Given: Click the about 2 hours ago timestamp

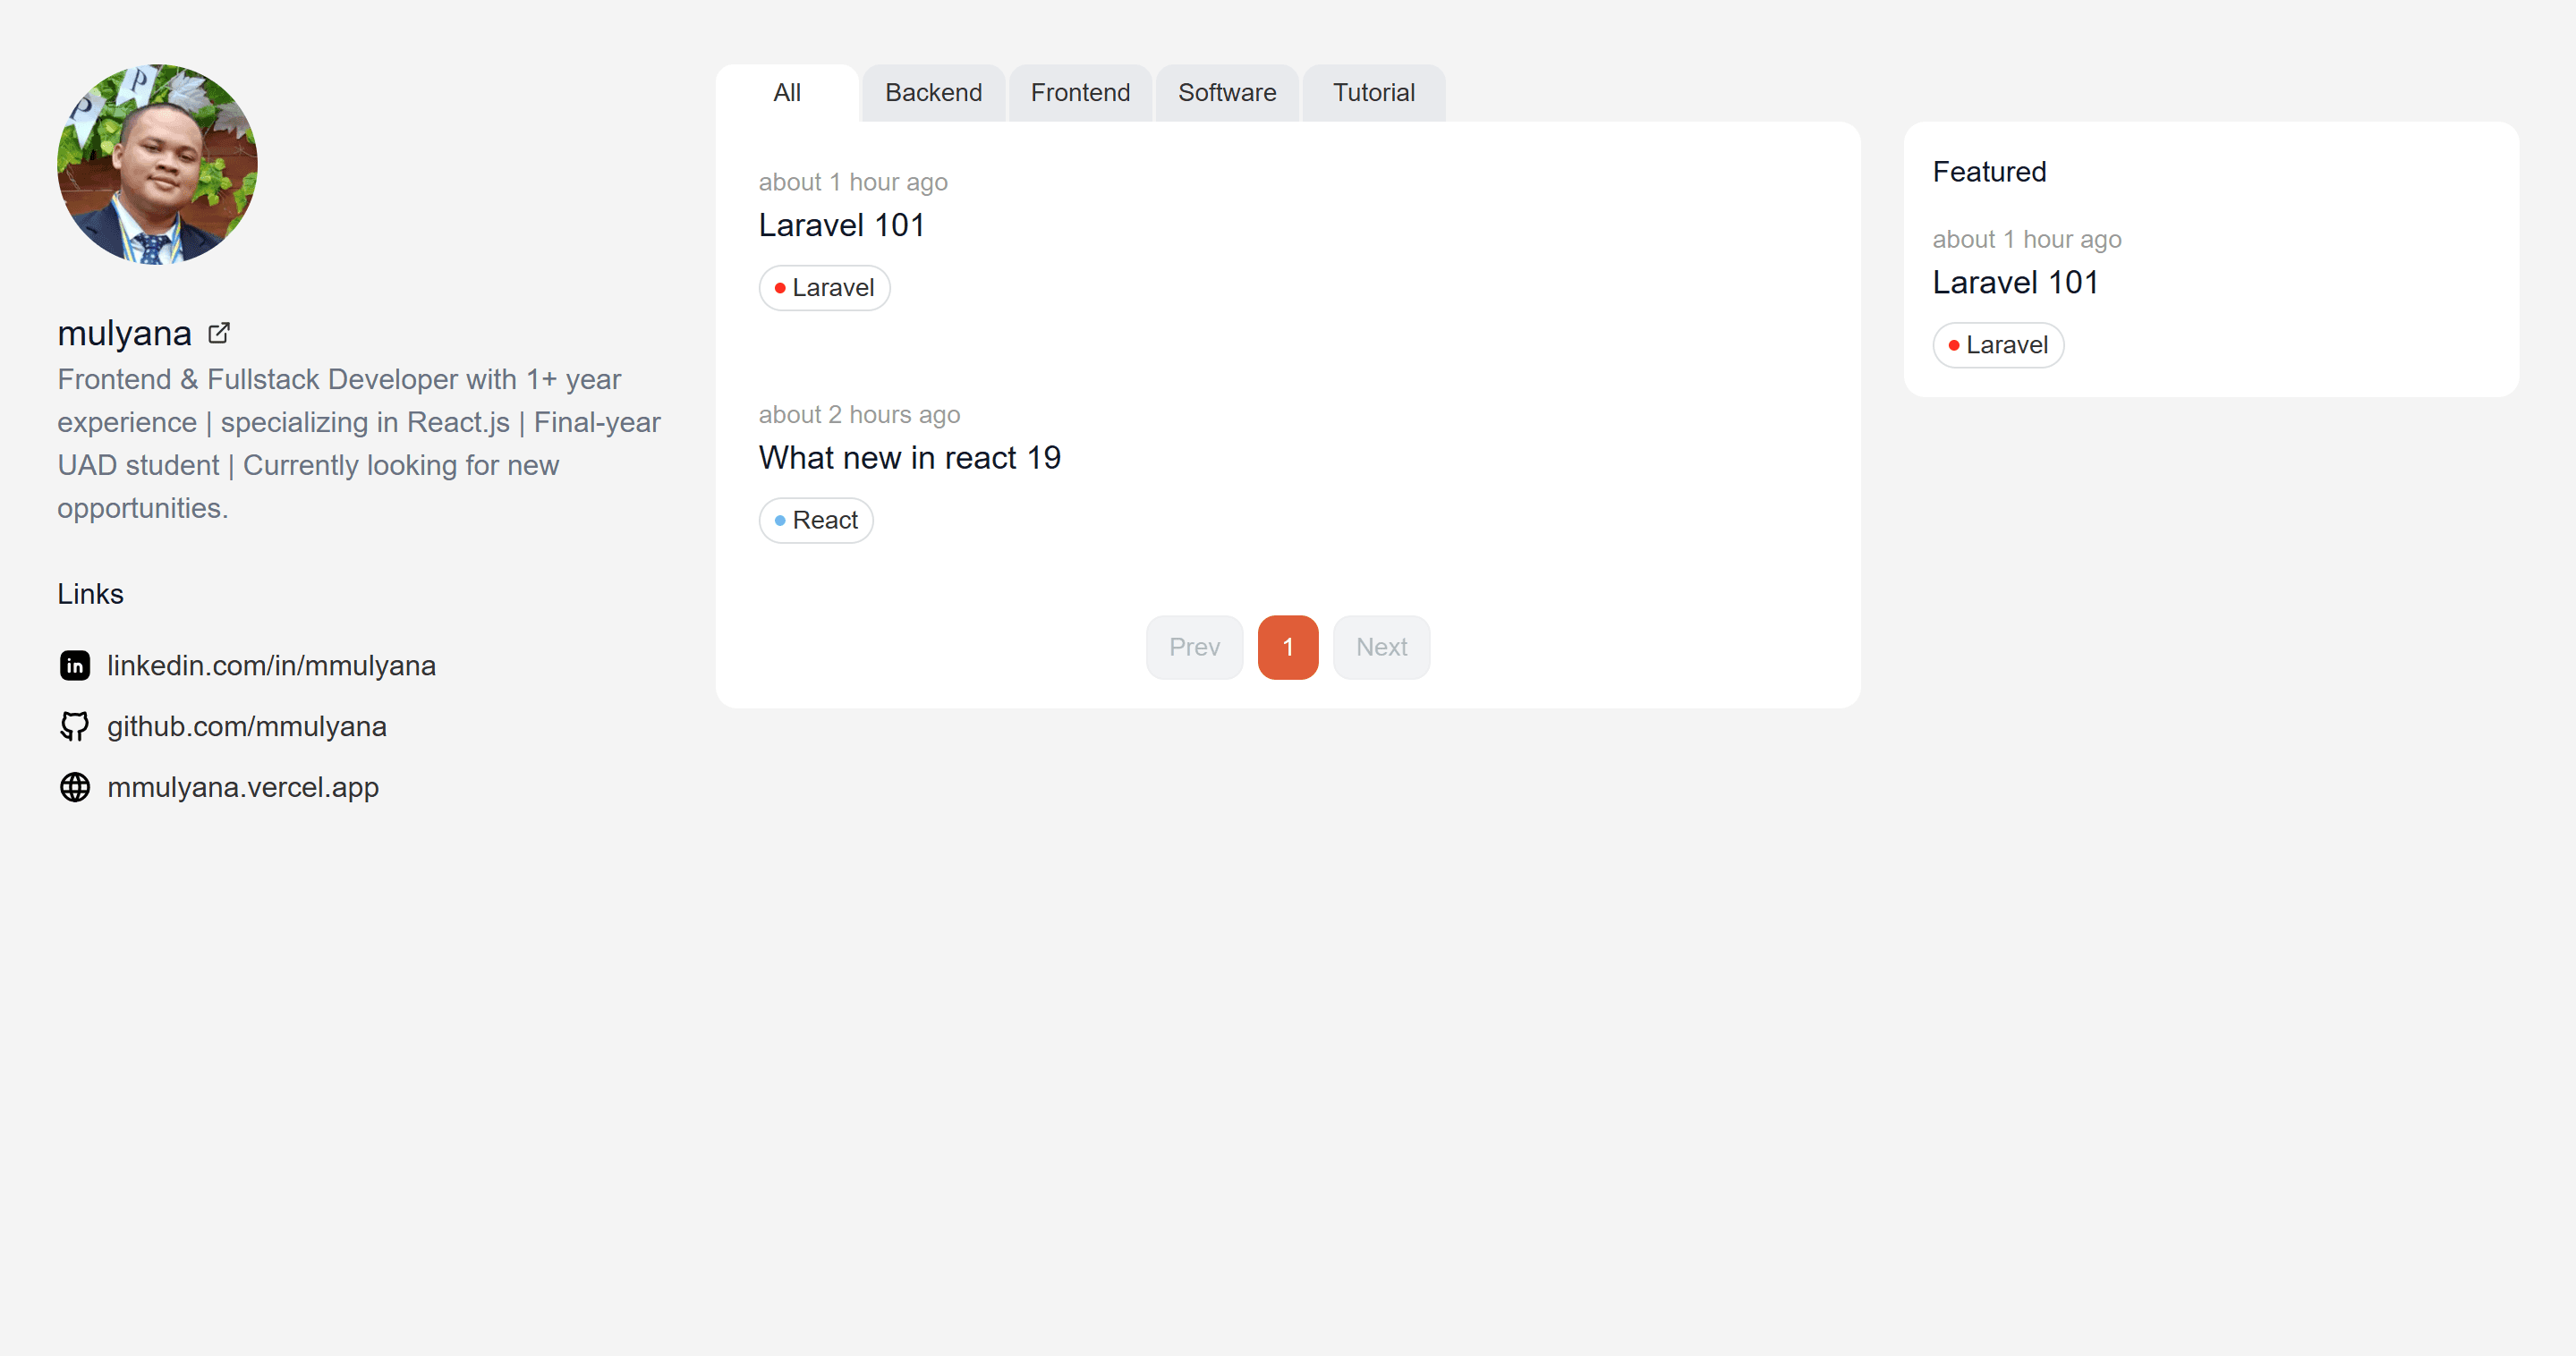Looking at the screenshot, I should 859,415.
